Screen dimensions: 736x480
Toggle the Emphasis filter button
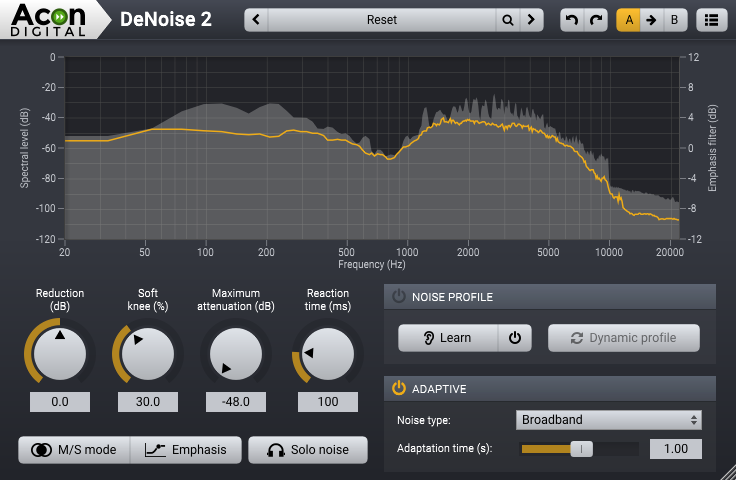(x=186, y=450)
